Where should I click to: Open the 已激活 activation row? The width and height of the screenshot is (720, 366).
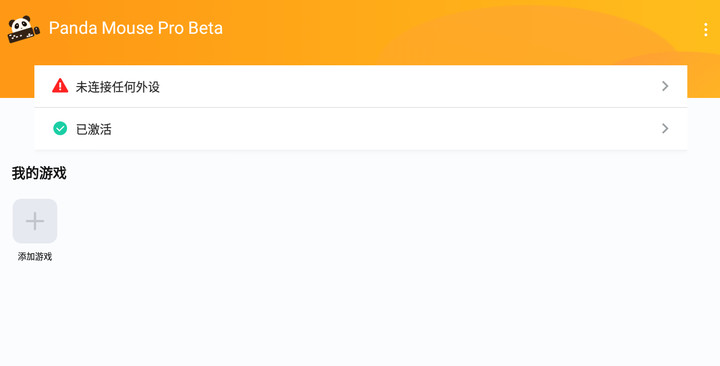click(360, 129)
